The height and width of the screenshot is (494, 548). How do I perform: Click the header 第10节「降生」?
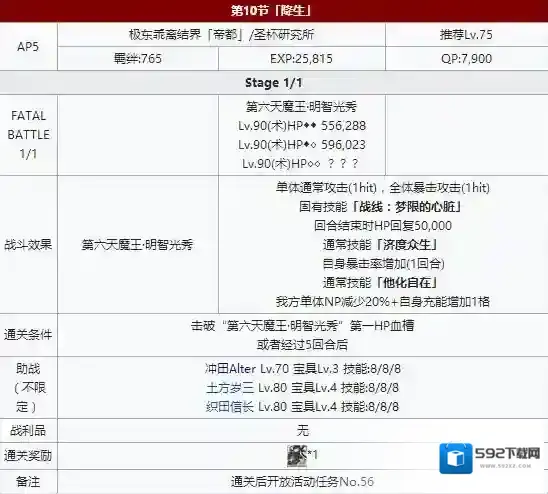271,10
